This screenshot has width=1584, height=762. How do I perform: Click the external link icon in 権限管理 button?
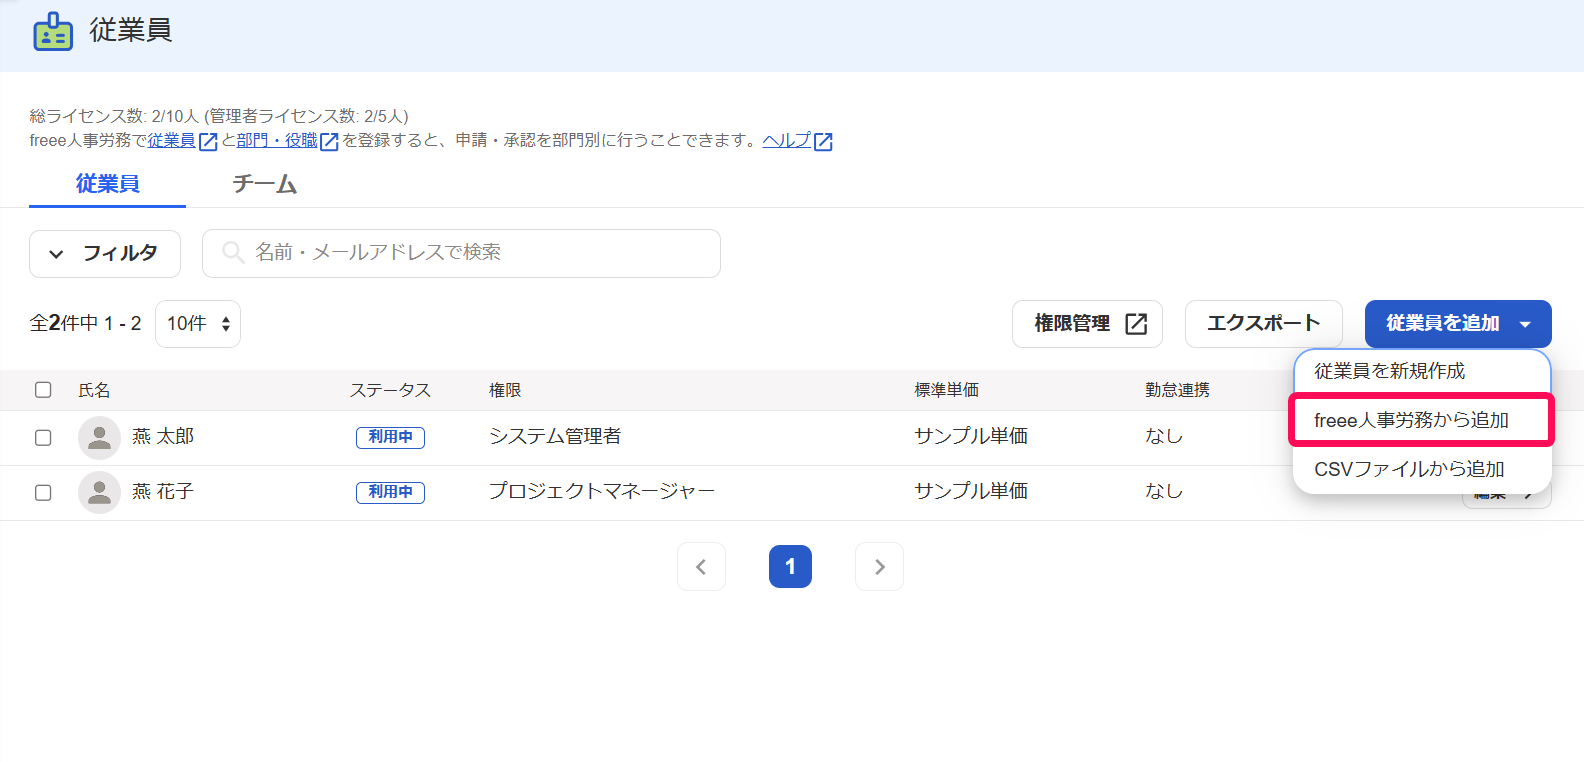(x=1136, y=324)
